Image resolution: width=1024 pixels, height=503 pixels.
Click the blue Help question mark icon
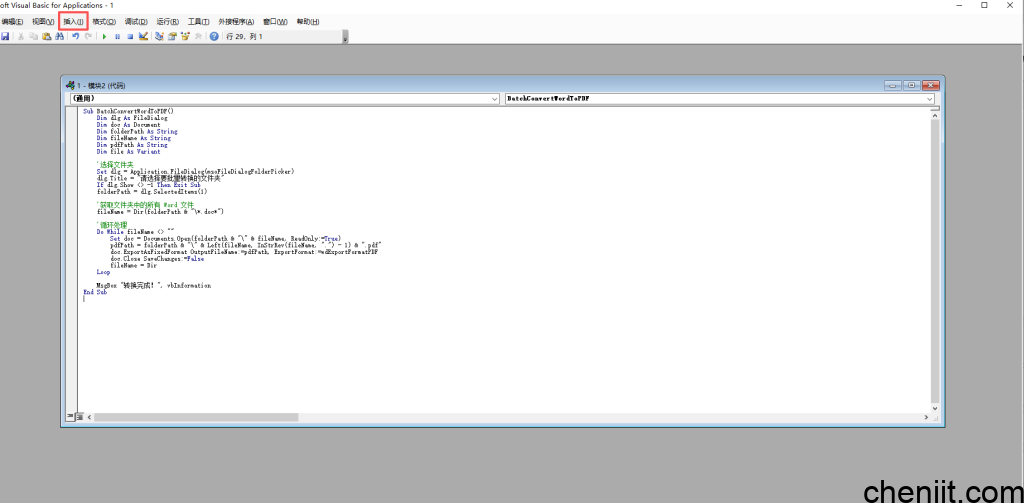click(214, 36)
